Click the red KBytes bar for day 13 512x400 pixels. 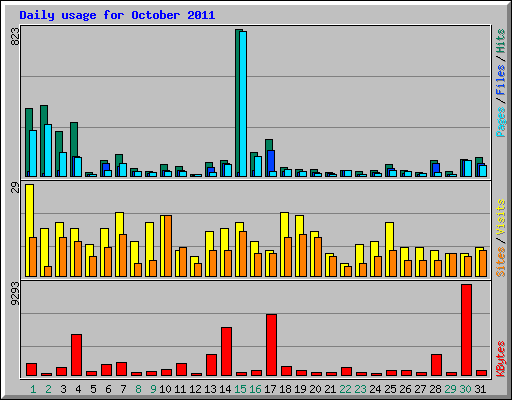(211, 365)
